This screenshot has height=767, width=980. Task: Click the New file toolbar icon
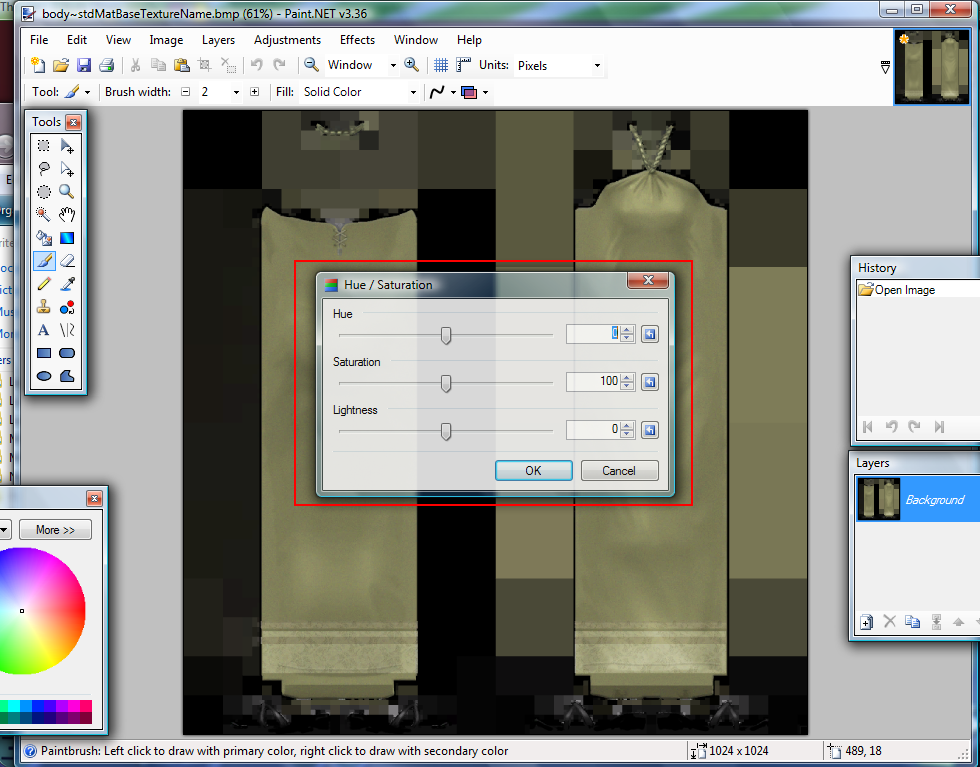(38, 65)
